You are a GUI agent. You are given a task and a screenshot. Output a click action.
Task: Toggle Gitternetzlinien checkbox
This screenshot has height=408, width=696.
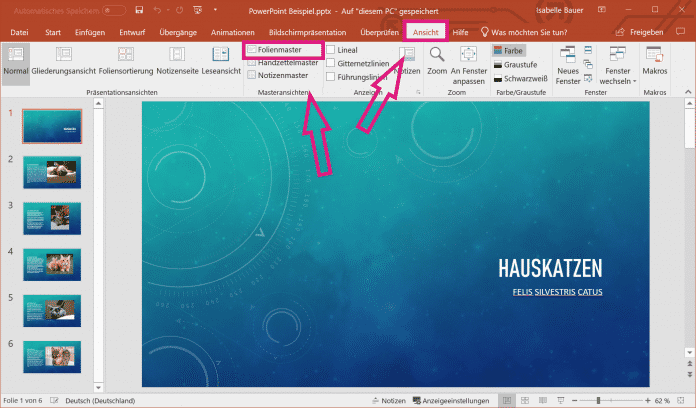[x=332, y=63]
